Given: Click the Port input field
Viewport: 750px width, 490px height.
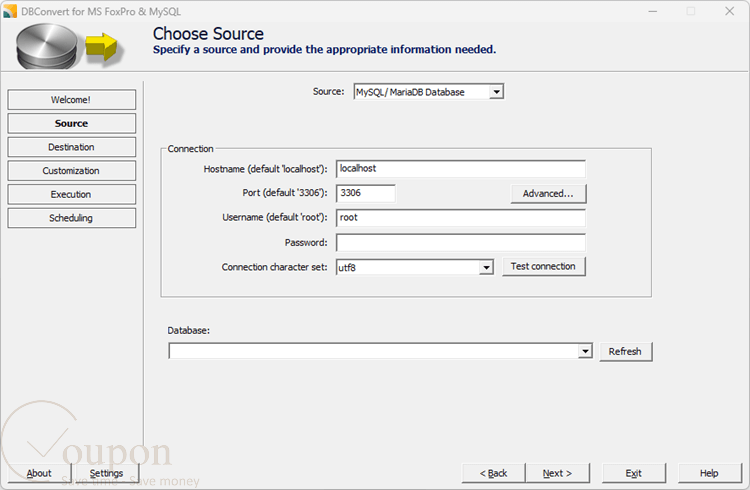Looking at the screenshot, I should [x=366, y=193].
